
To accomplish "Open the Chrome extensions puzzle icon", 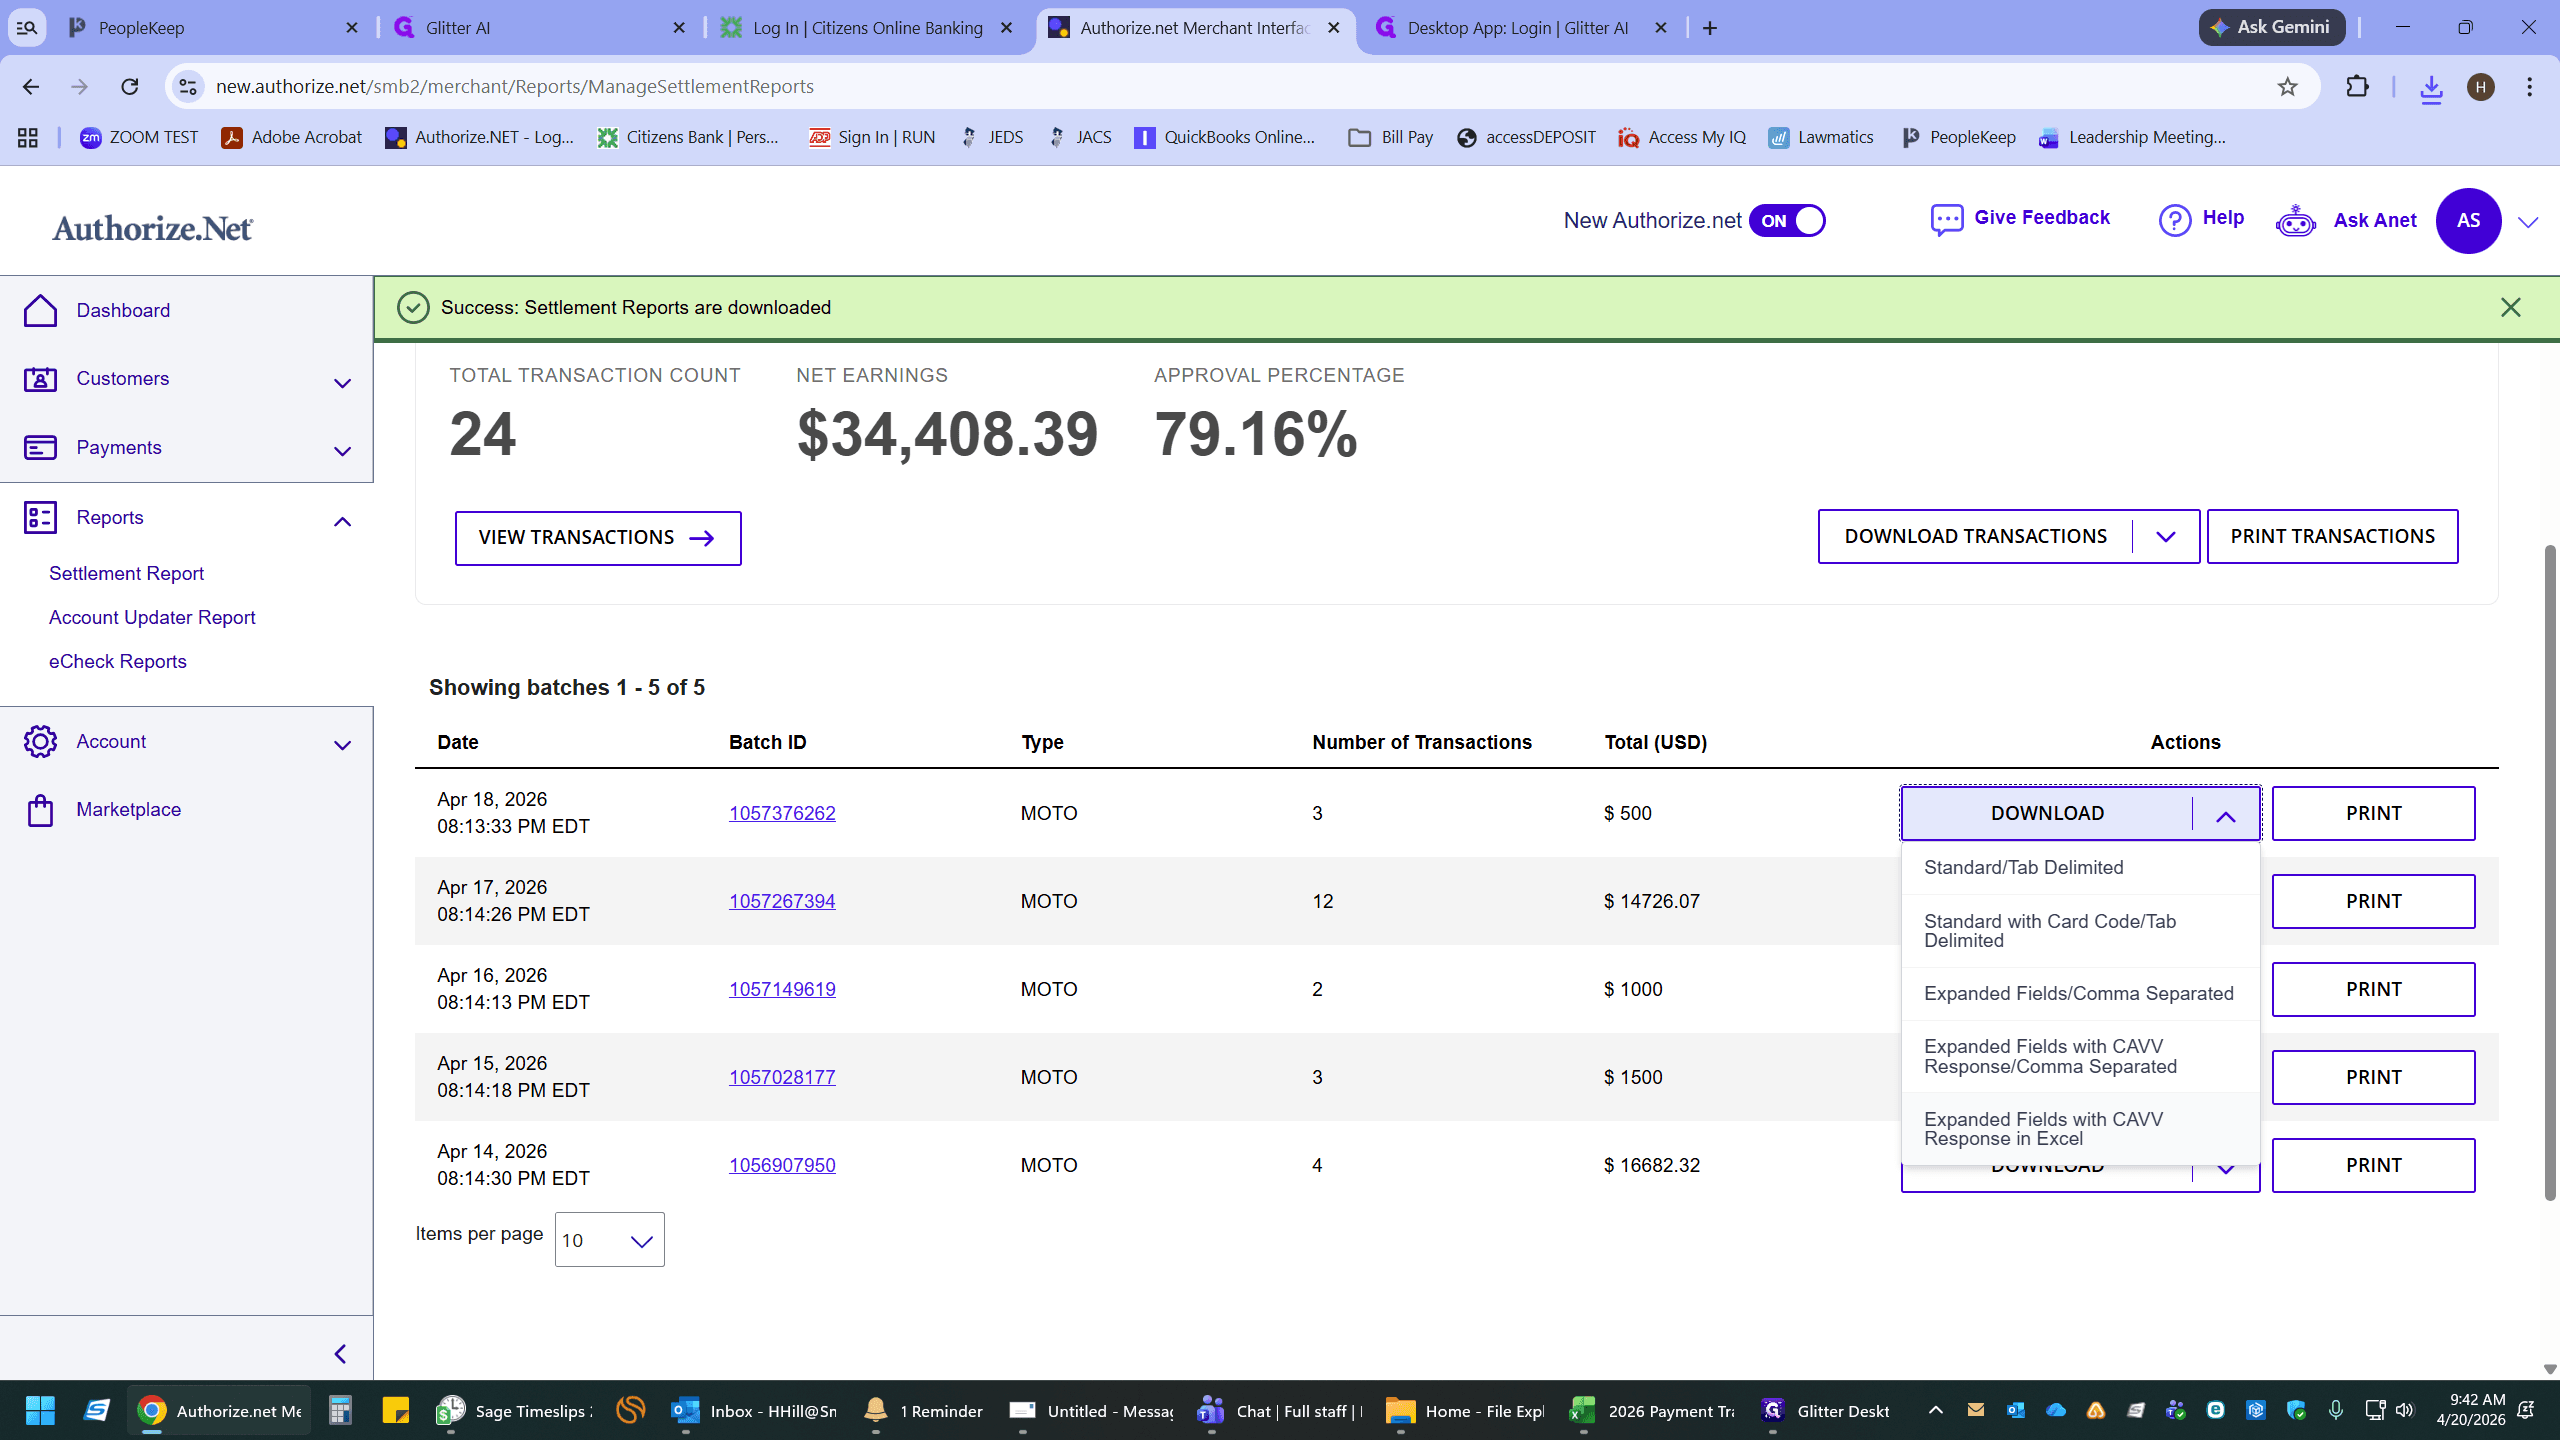I will [2357, 87].
